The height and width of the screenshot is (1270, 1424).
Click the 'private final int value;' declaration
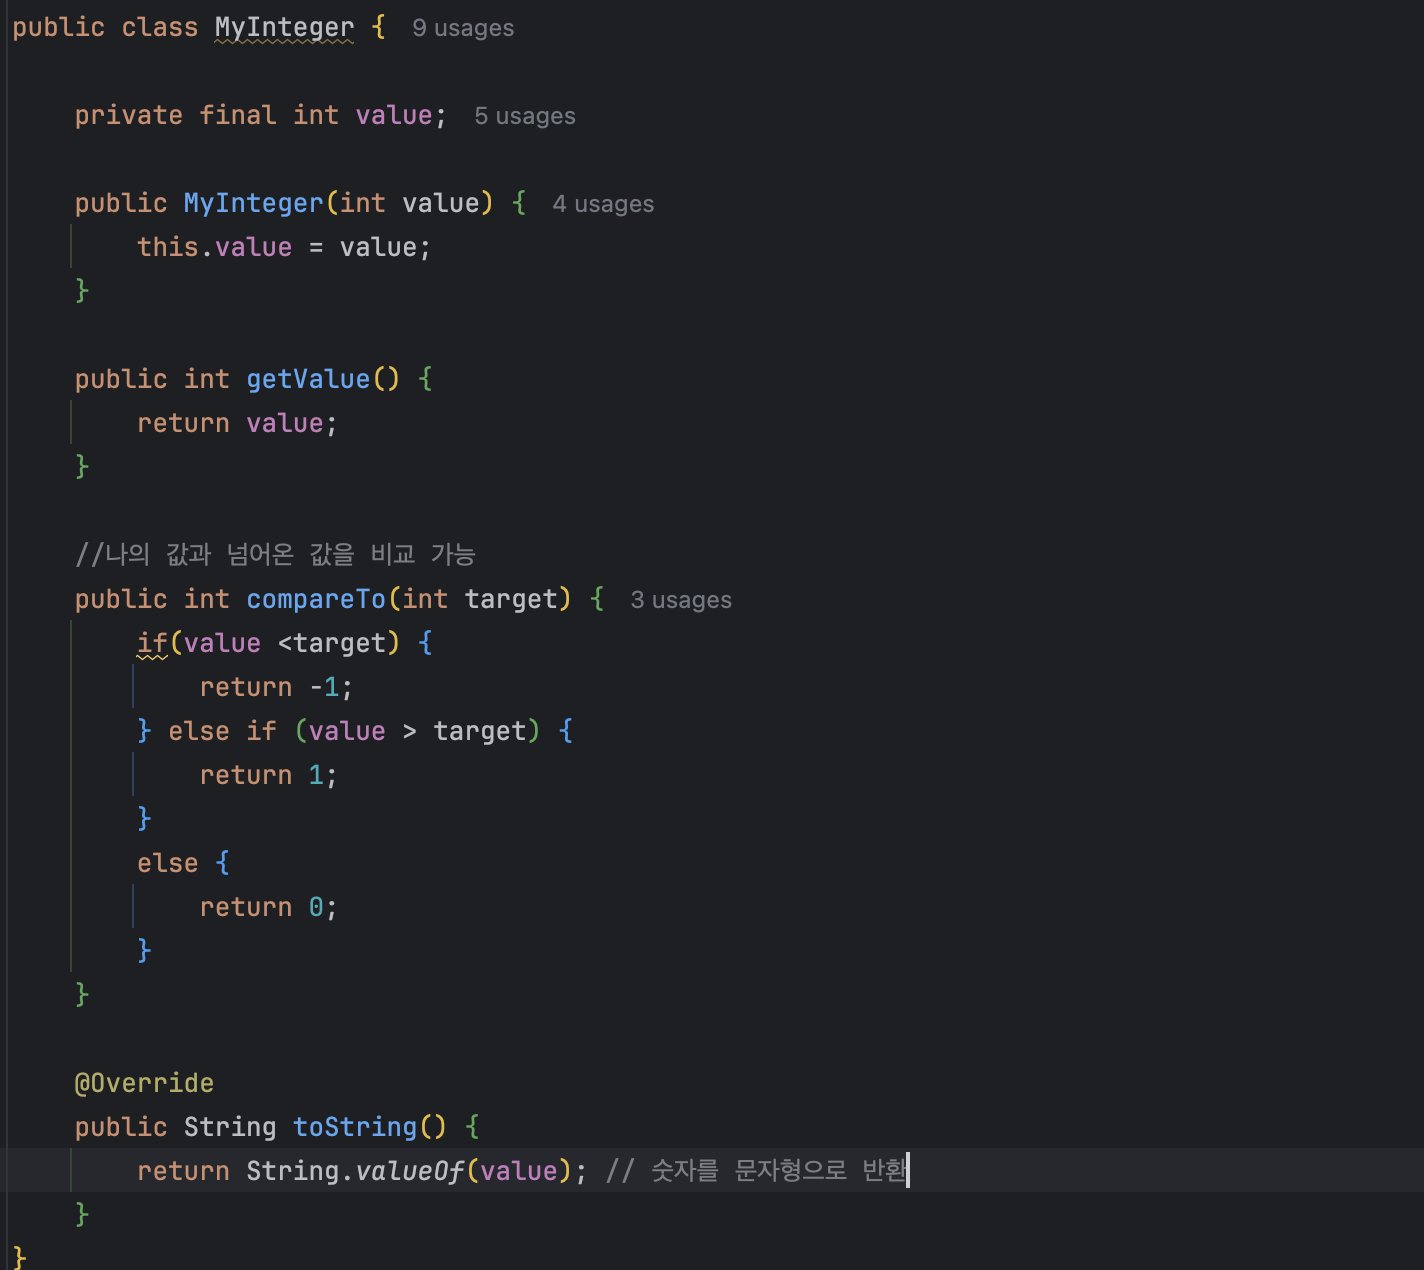(x=260, y=115)
